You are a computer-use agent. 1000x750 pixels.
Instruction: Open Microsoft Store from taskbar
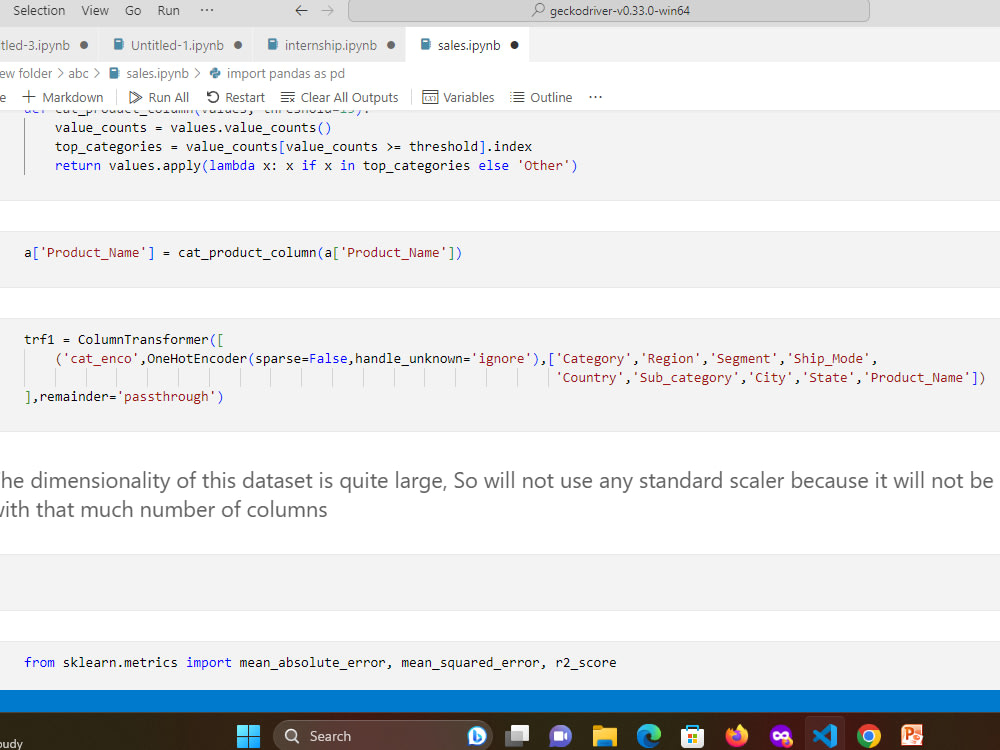pos(692,736)
